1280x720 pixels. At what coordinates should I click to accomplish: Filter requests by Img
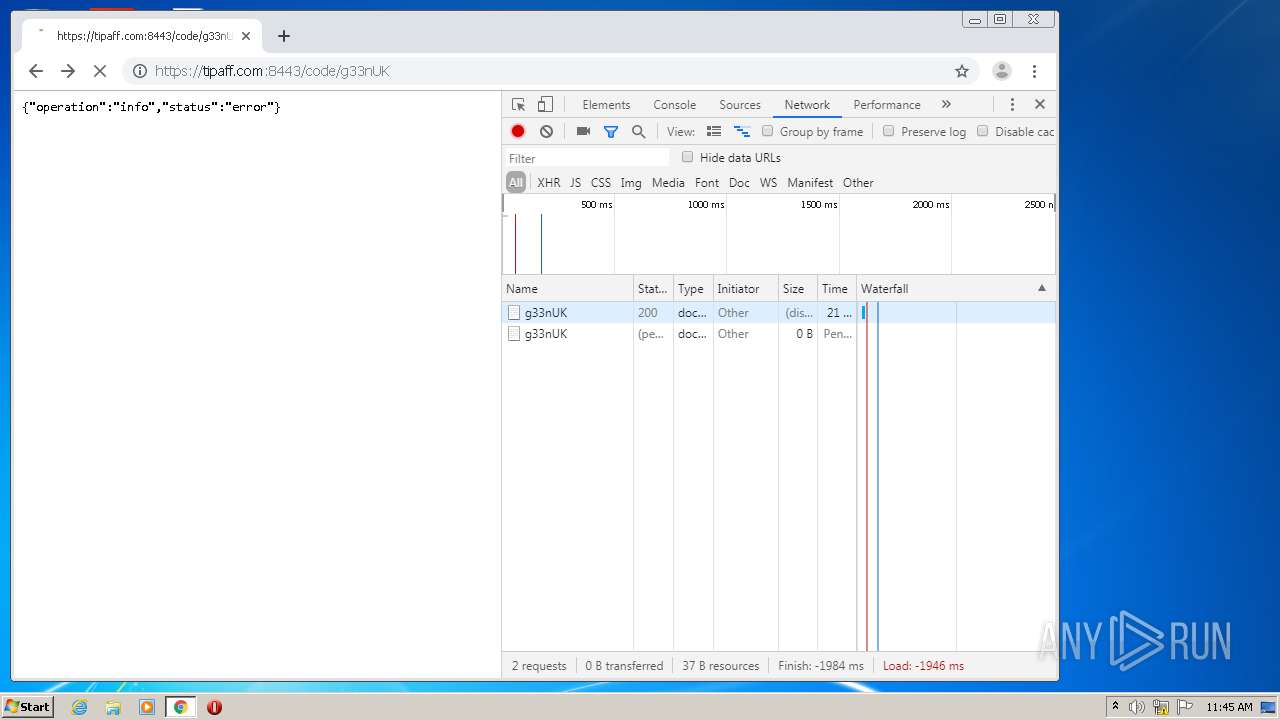pyautogui.click(x=631, y=182)
